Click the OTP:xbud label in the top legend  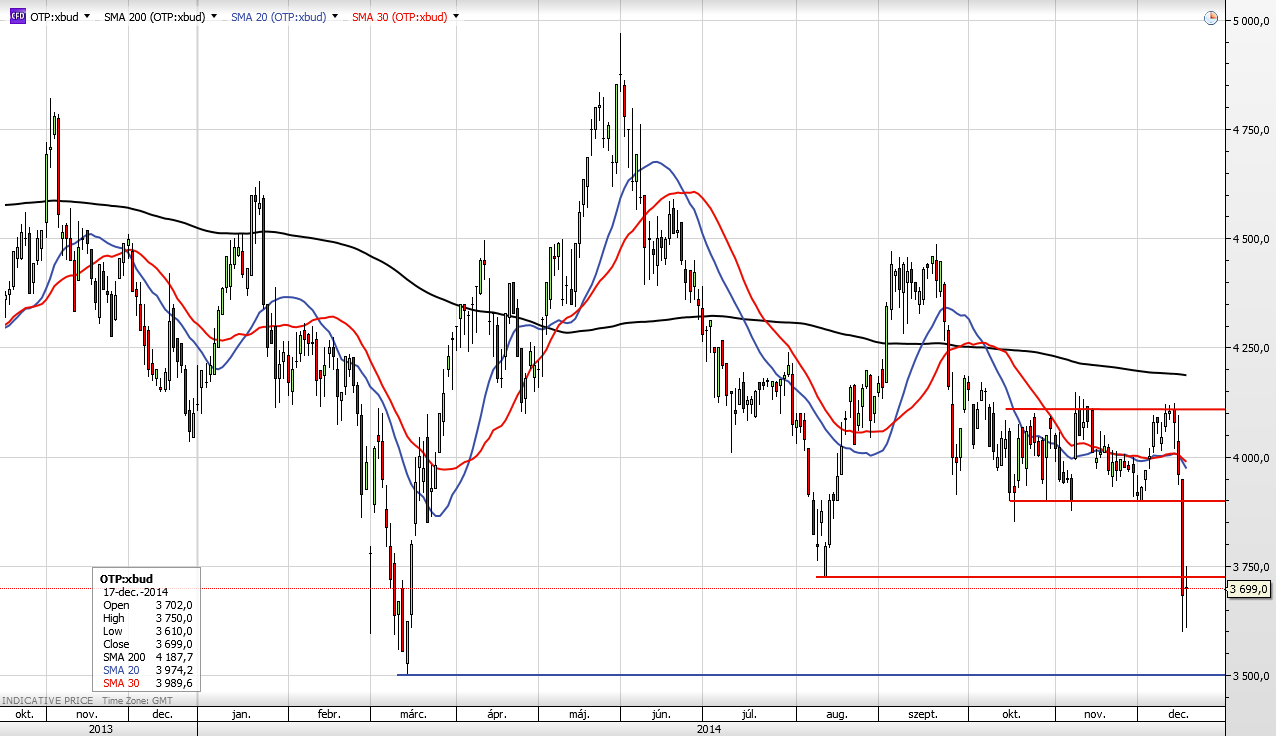(x=54, y=17)
